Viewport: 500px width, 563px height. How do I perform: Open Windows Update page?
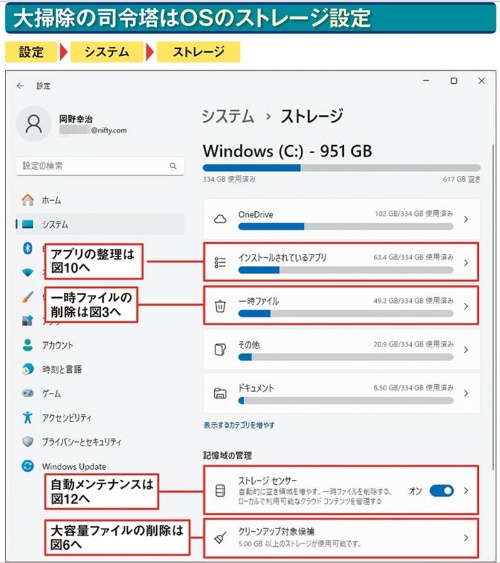74,466
